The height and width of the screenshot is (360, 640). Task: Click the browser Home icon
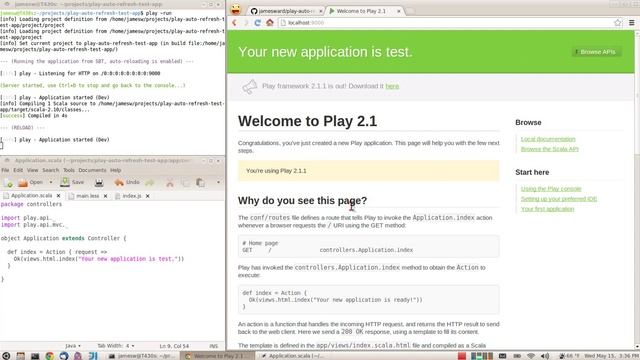tap(270, 23)
